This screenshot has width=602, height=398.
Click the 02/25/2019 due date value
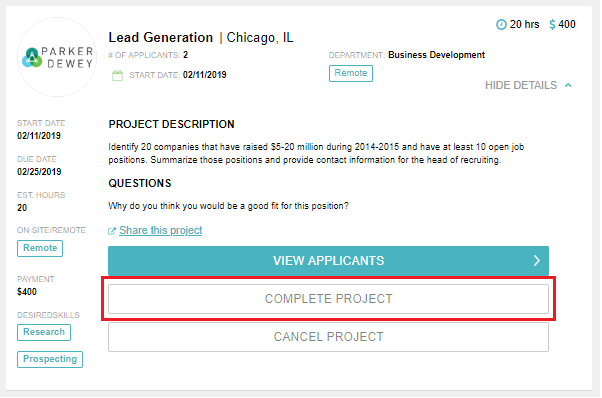point(39,172)
